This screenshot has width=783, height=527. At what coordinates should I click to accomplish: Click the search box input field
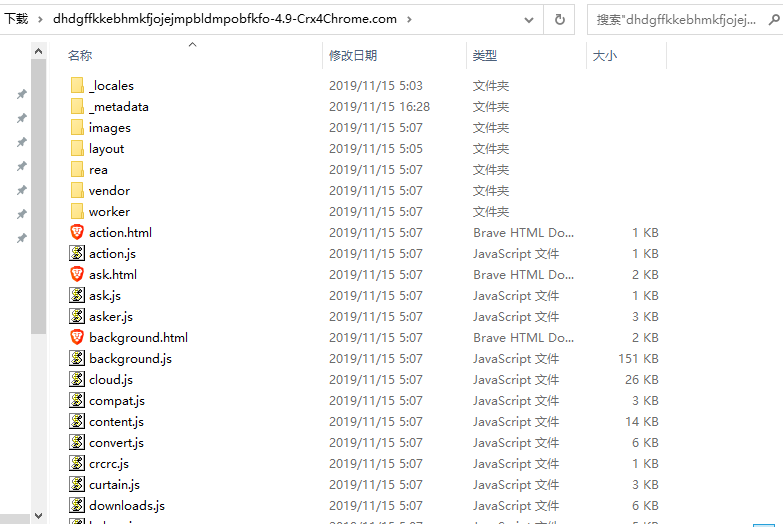point(685,18)
